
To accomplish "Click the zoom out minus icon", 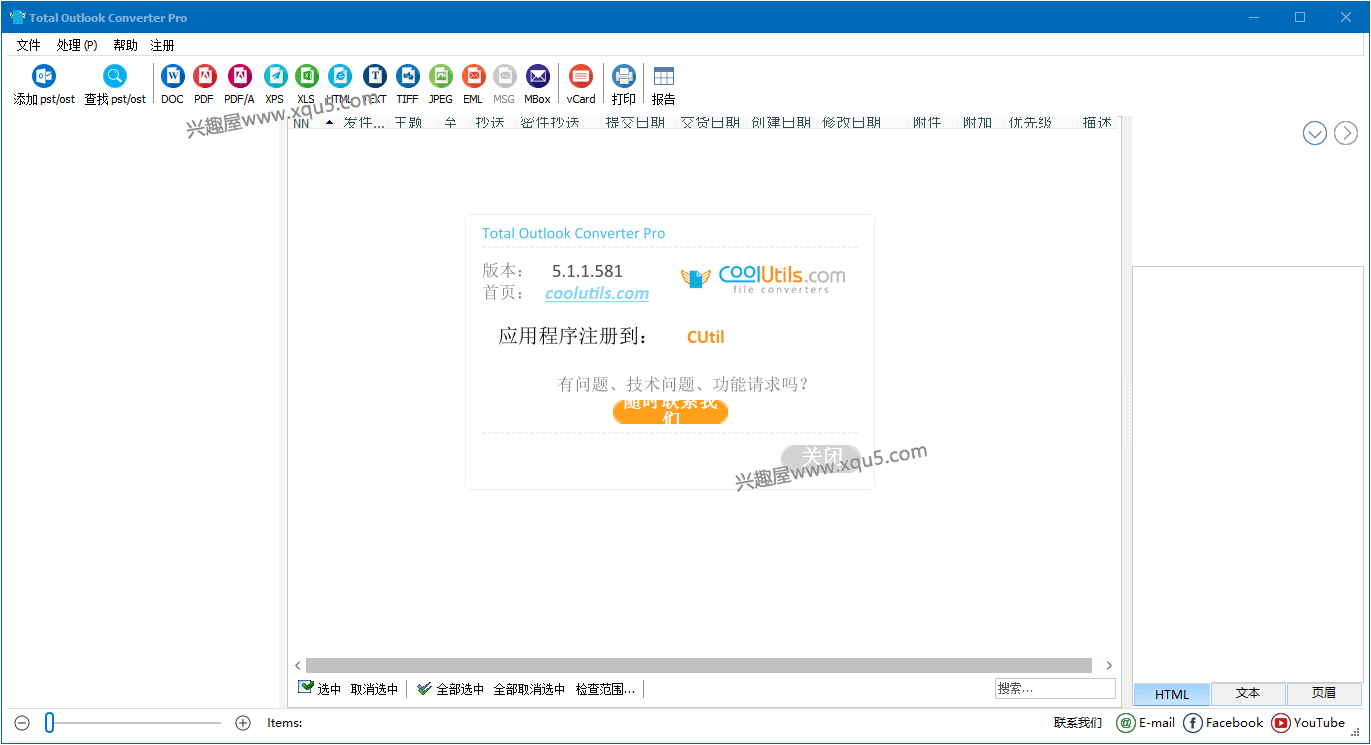I will 22,723.
